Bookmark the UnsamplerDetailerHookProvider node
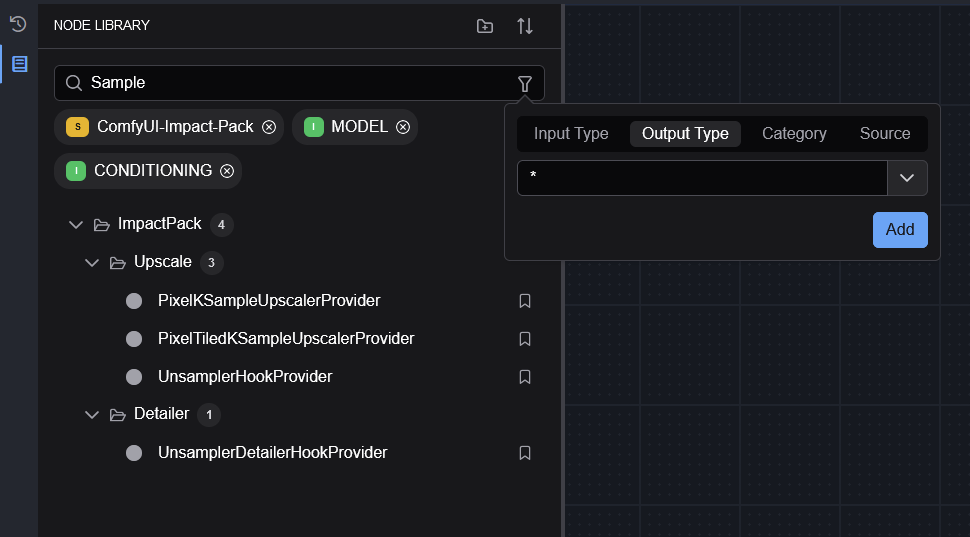 (x=525, y=453)
